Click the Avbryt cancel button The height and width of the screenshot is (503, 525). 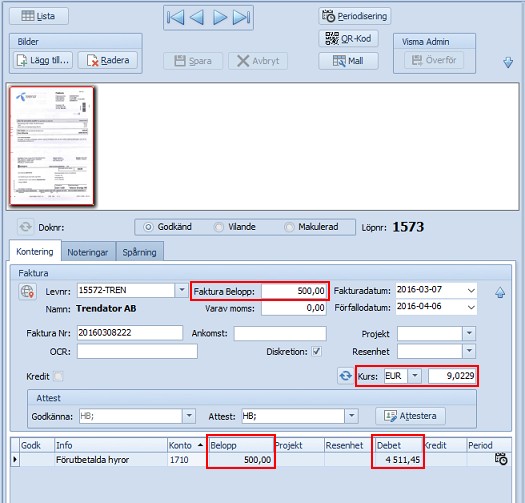coord(258,61)
